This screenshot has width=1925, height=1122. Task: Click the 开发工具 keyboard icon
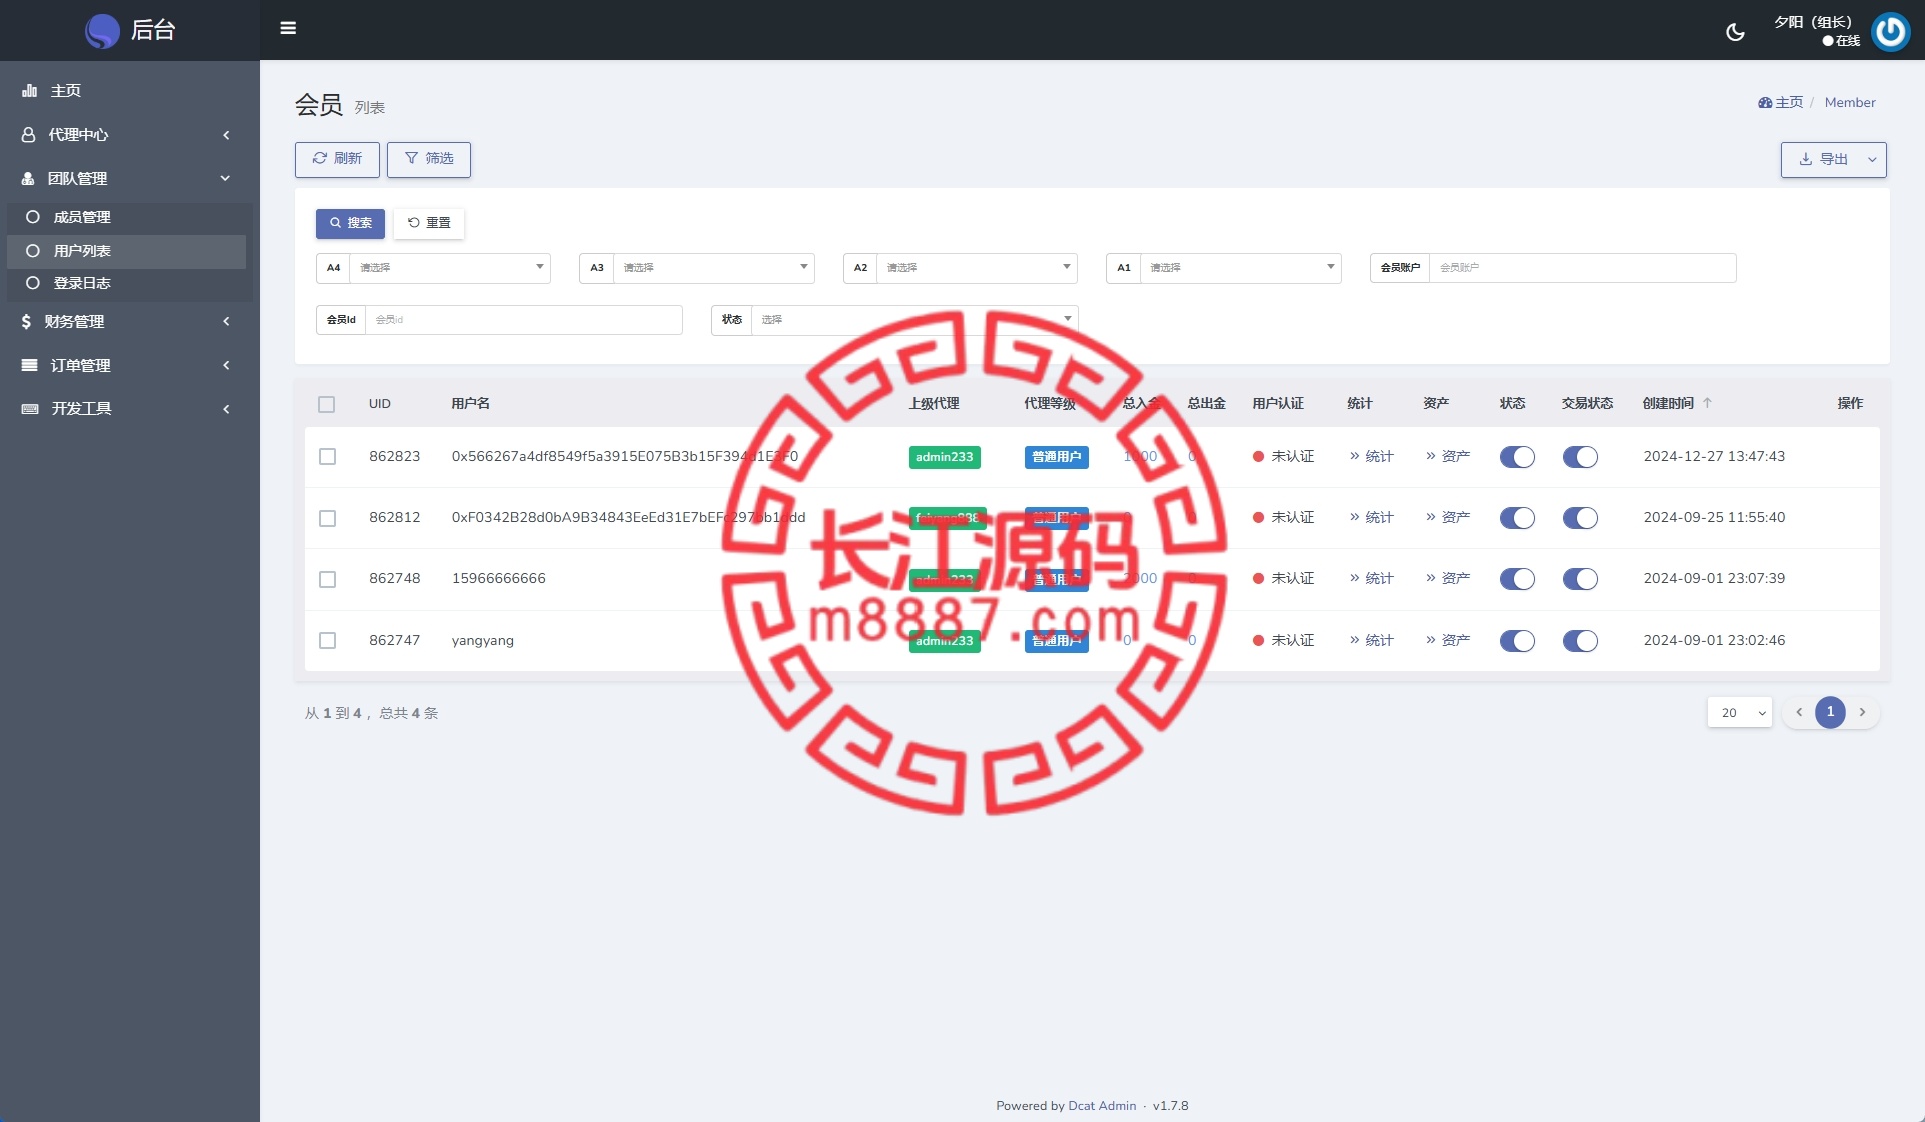point(30,409)
